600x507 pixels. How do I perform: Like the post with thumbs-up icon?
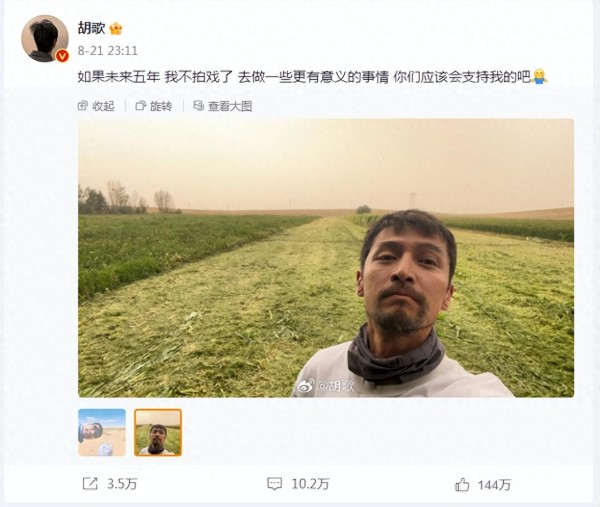pyautogui.click(x=462, y=484)
